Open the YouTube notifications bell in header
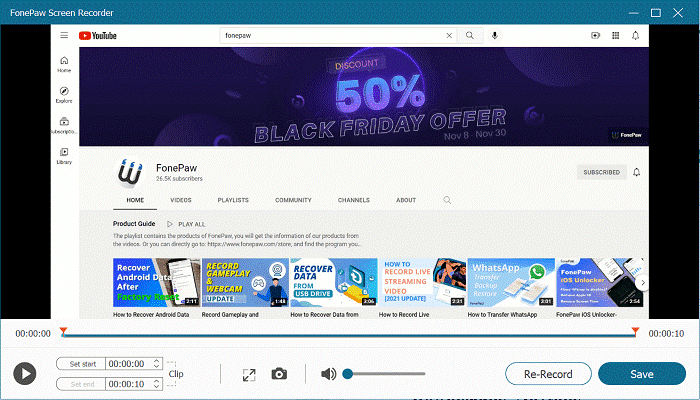Image resolution: width=700 pixels, height=400 pixels. tap(636, 35)
